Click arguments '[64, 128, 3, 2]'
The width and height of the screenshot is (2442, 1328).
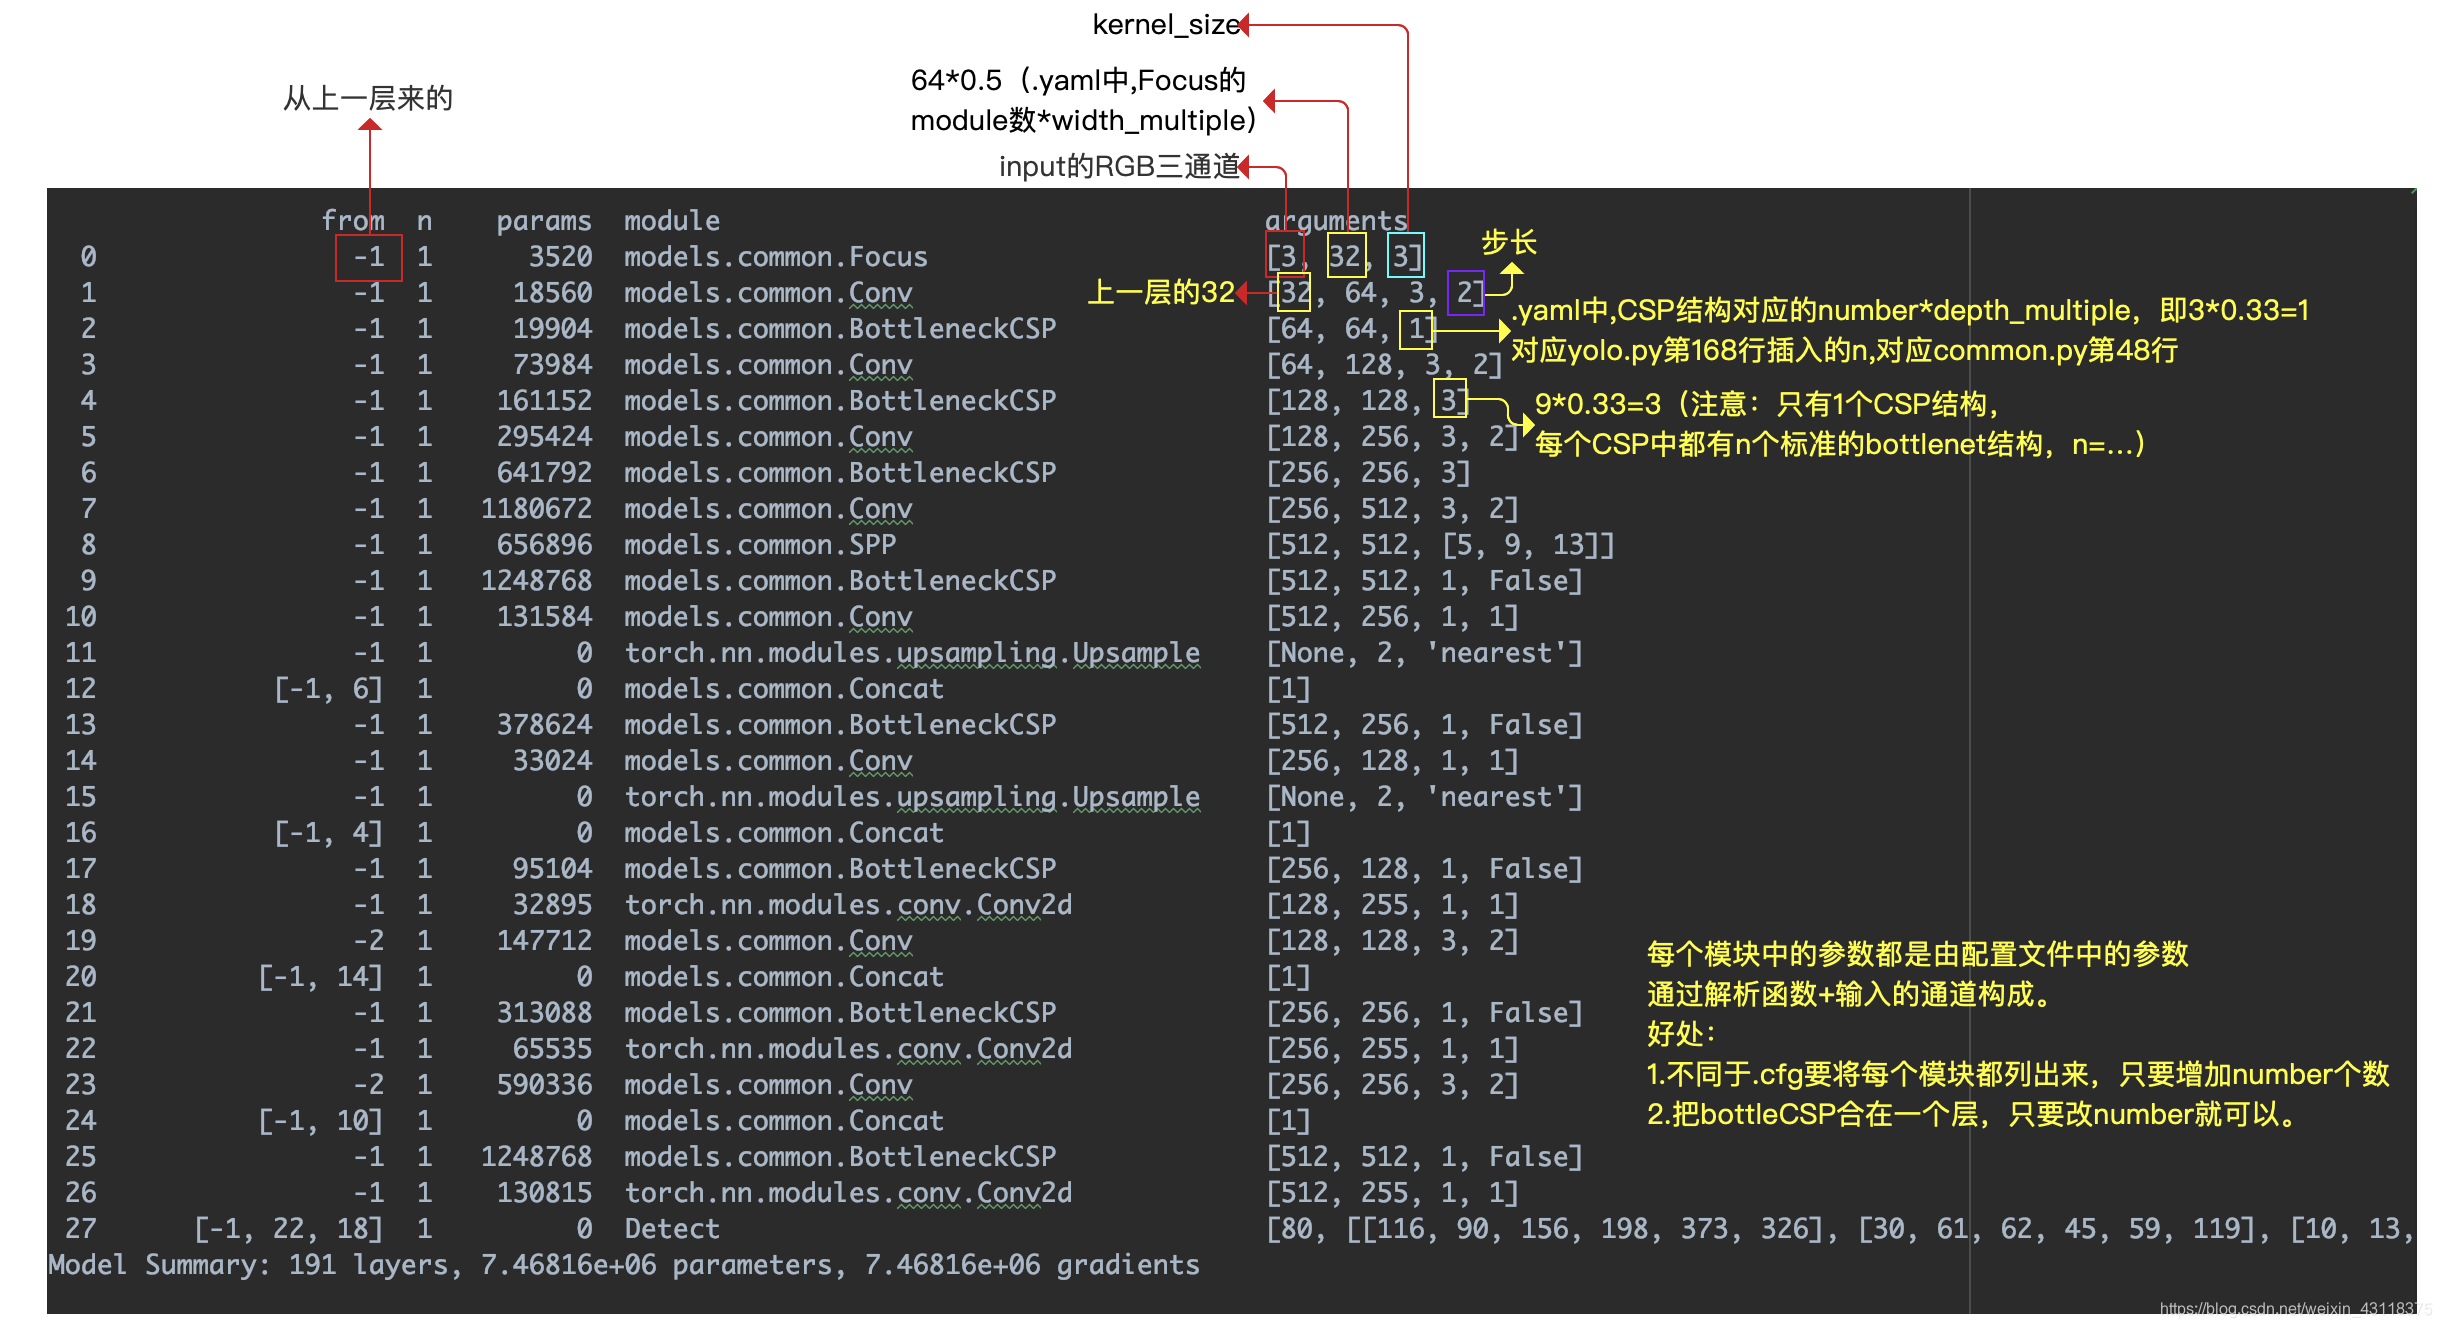pyautogui.click(x=1384, y=365)
